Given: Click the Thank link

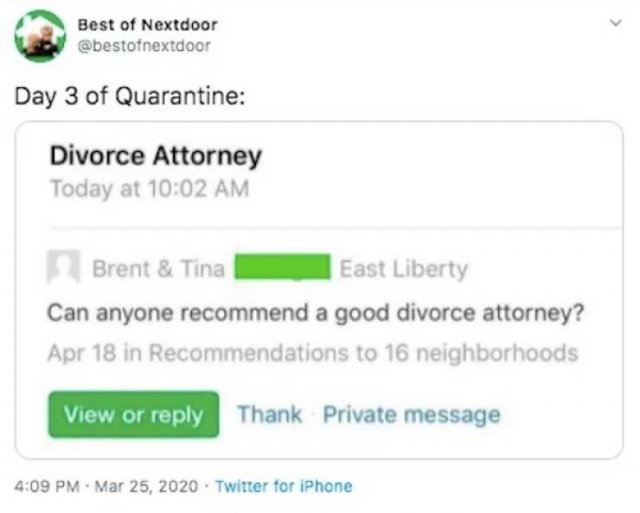Looking at the screenshot, I should [x=270, y=415].
